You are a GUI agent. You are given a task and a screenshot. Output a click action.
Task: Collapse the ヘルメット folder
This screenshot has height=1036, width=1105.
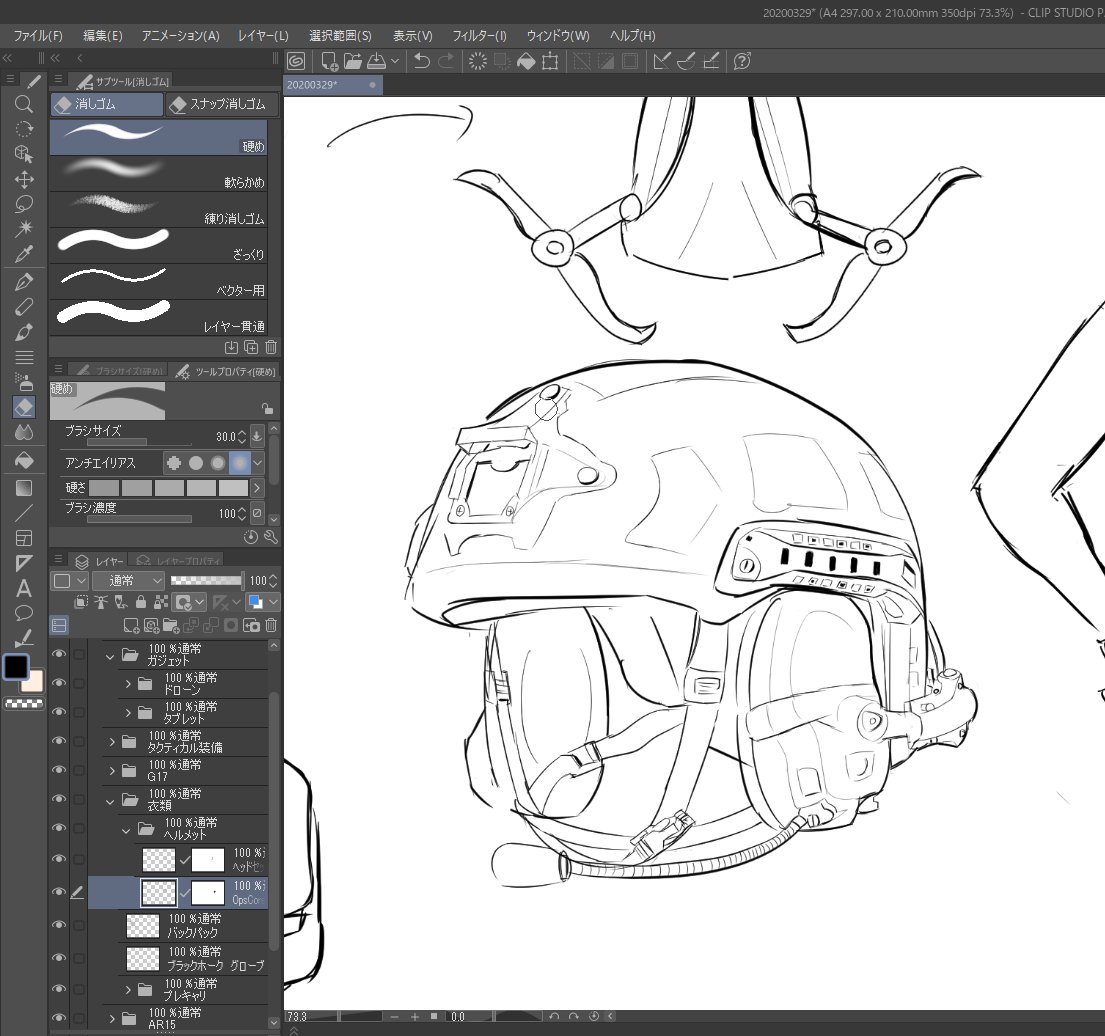(x=126, y=830)
